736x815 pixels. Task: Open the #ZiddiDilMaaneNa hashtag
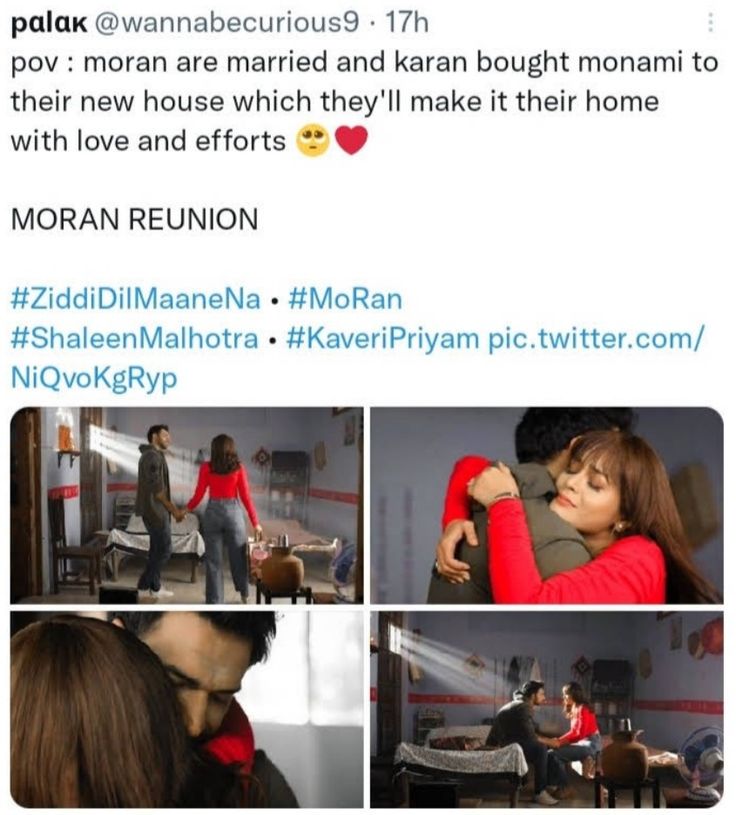(x=136, y=299)
